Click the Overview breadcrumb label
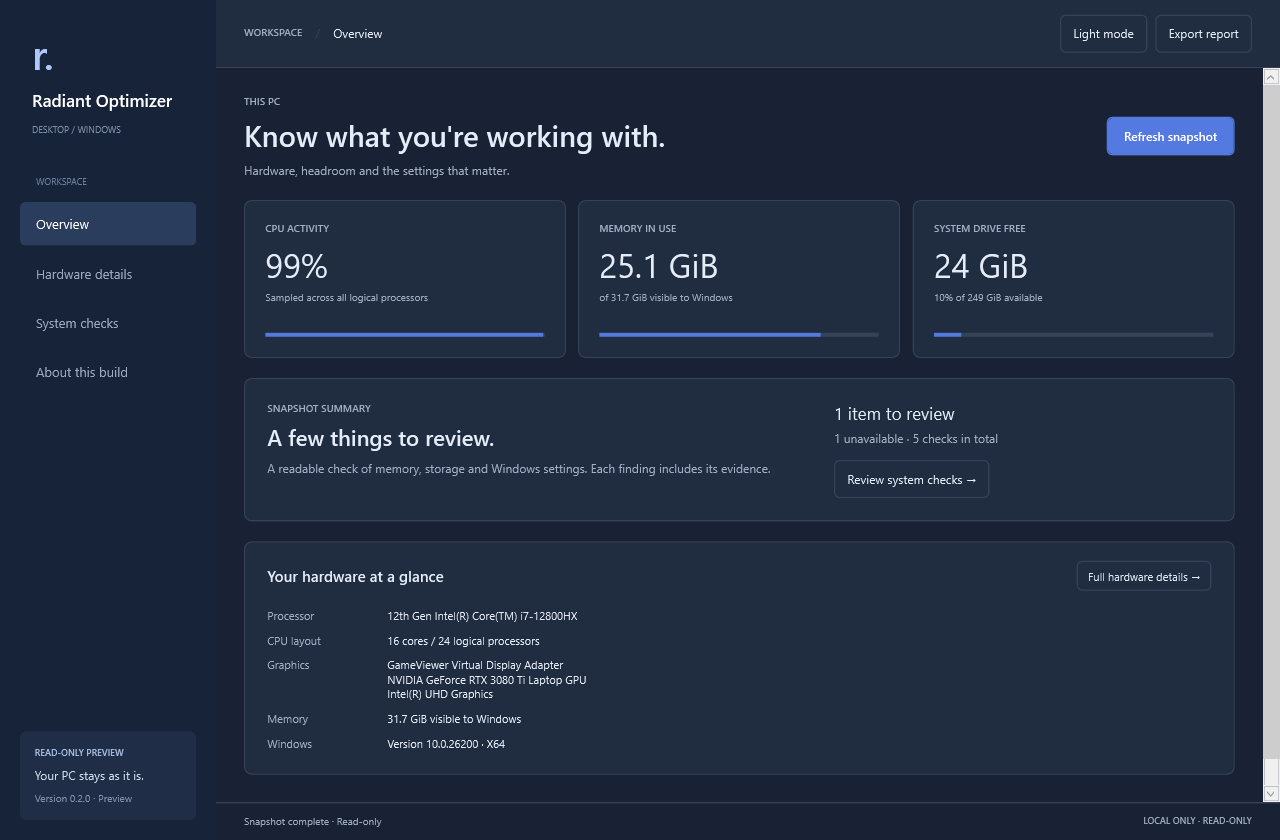This screenshot has height=840, width=1280. pyautogui.click(x=358, y=34)
